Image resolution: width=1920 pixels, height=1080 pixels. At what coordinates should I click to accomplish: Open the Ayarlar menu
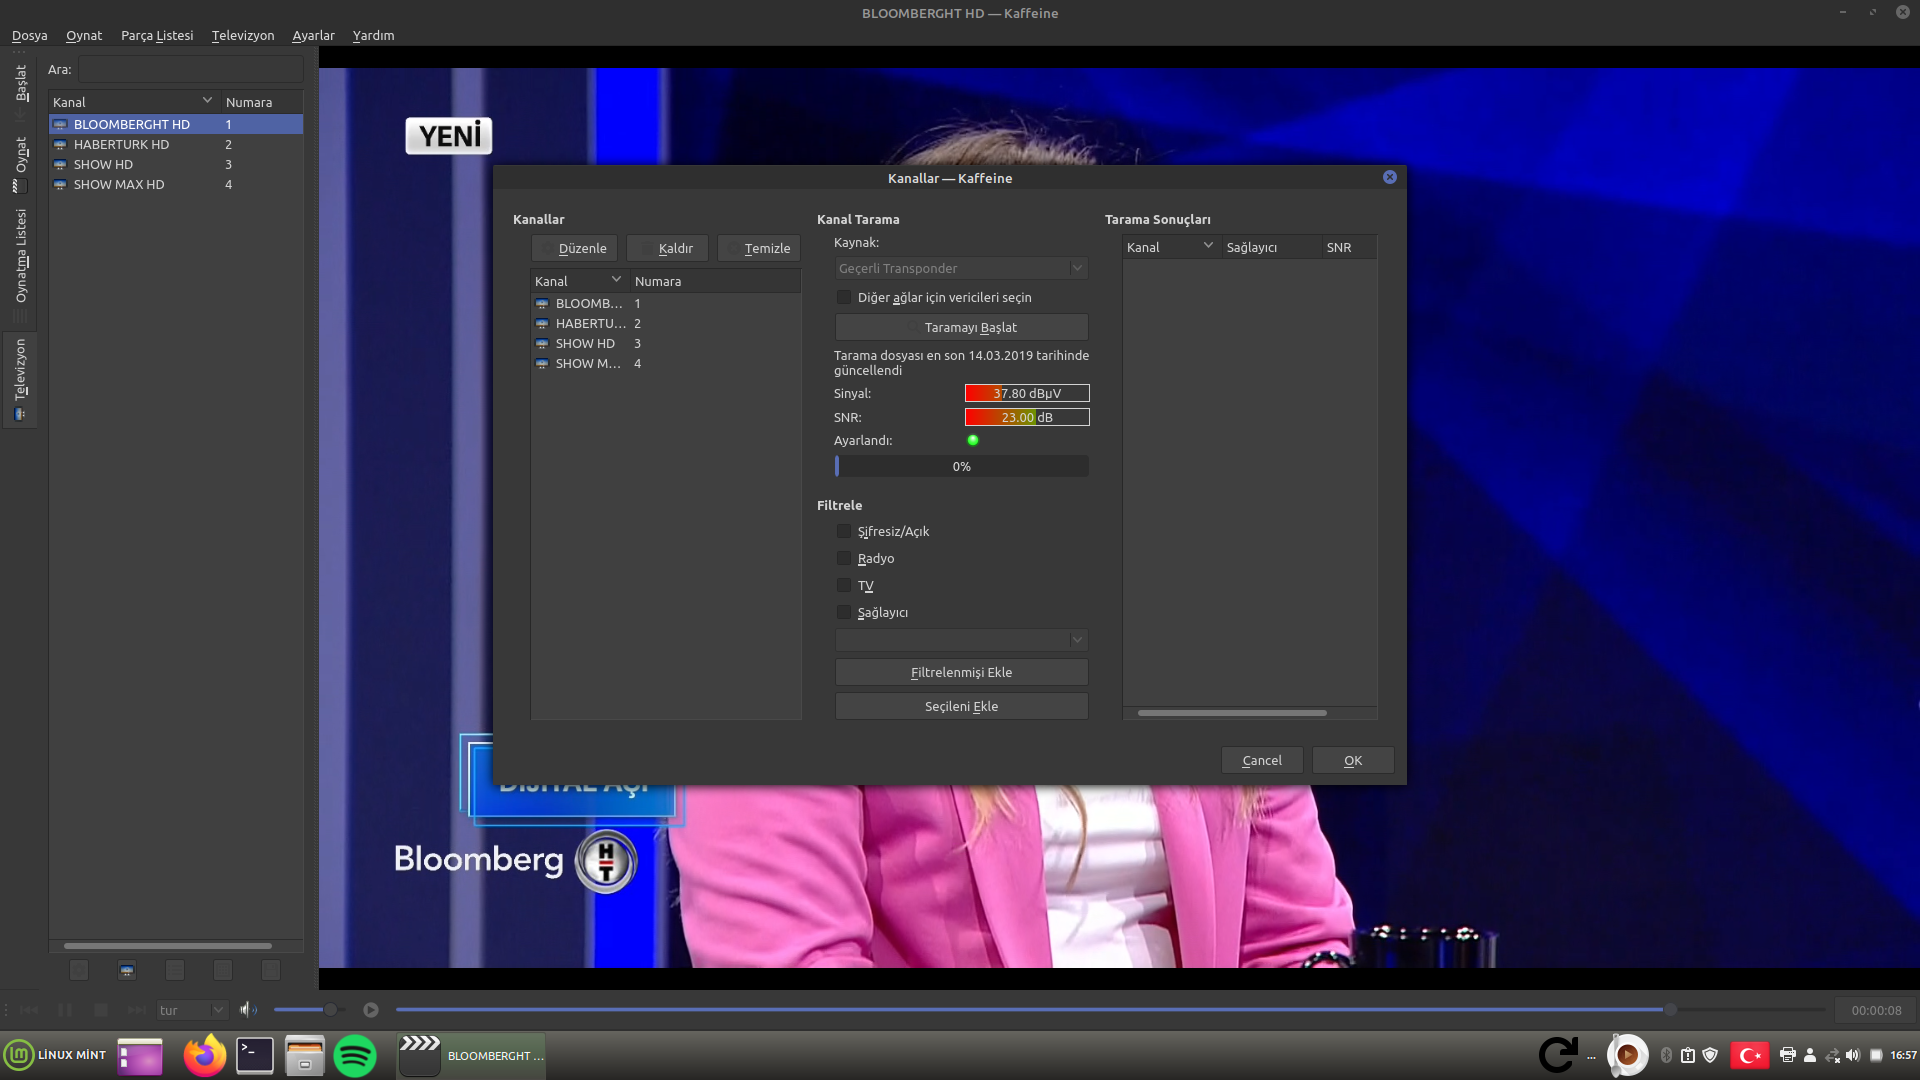tap(313, 35)
